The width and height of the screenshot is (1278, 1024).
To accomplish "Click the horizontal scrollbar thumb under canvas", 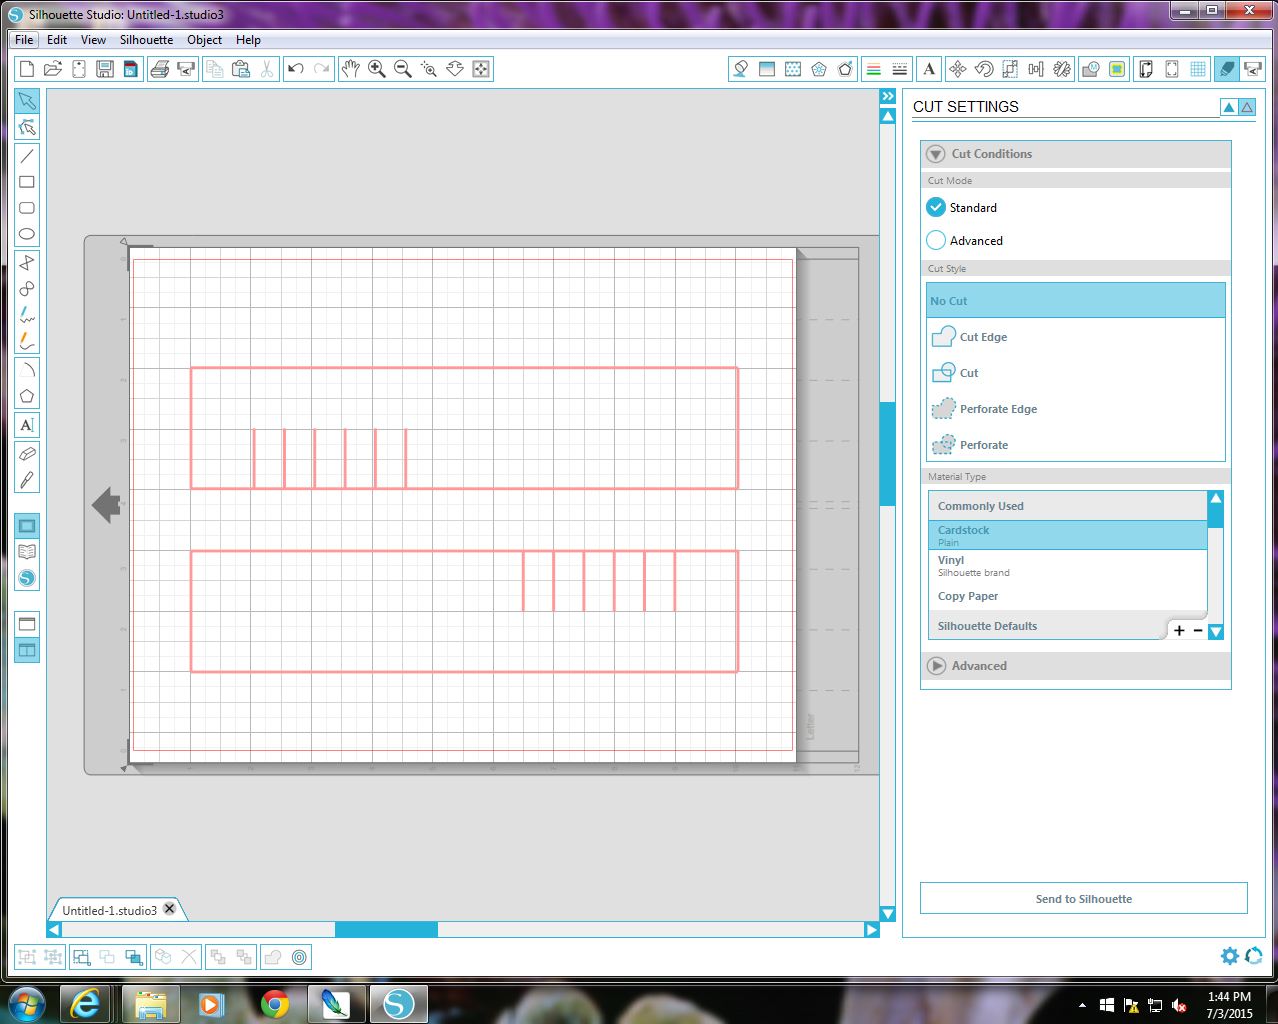I will click(386, 930).
